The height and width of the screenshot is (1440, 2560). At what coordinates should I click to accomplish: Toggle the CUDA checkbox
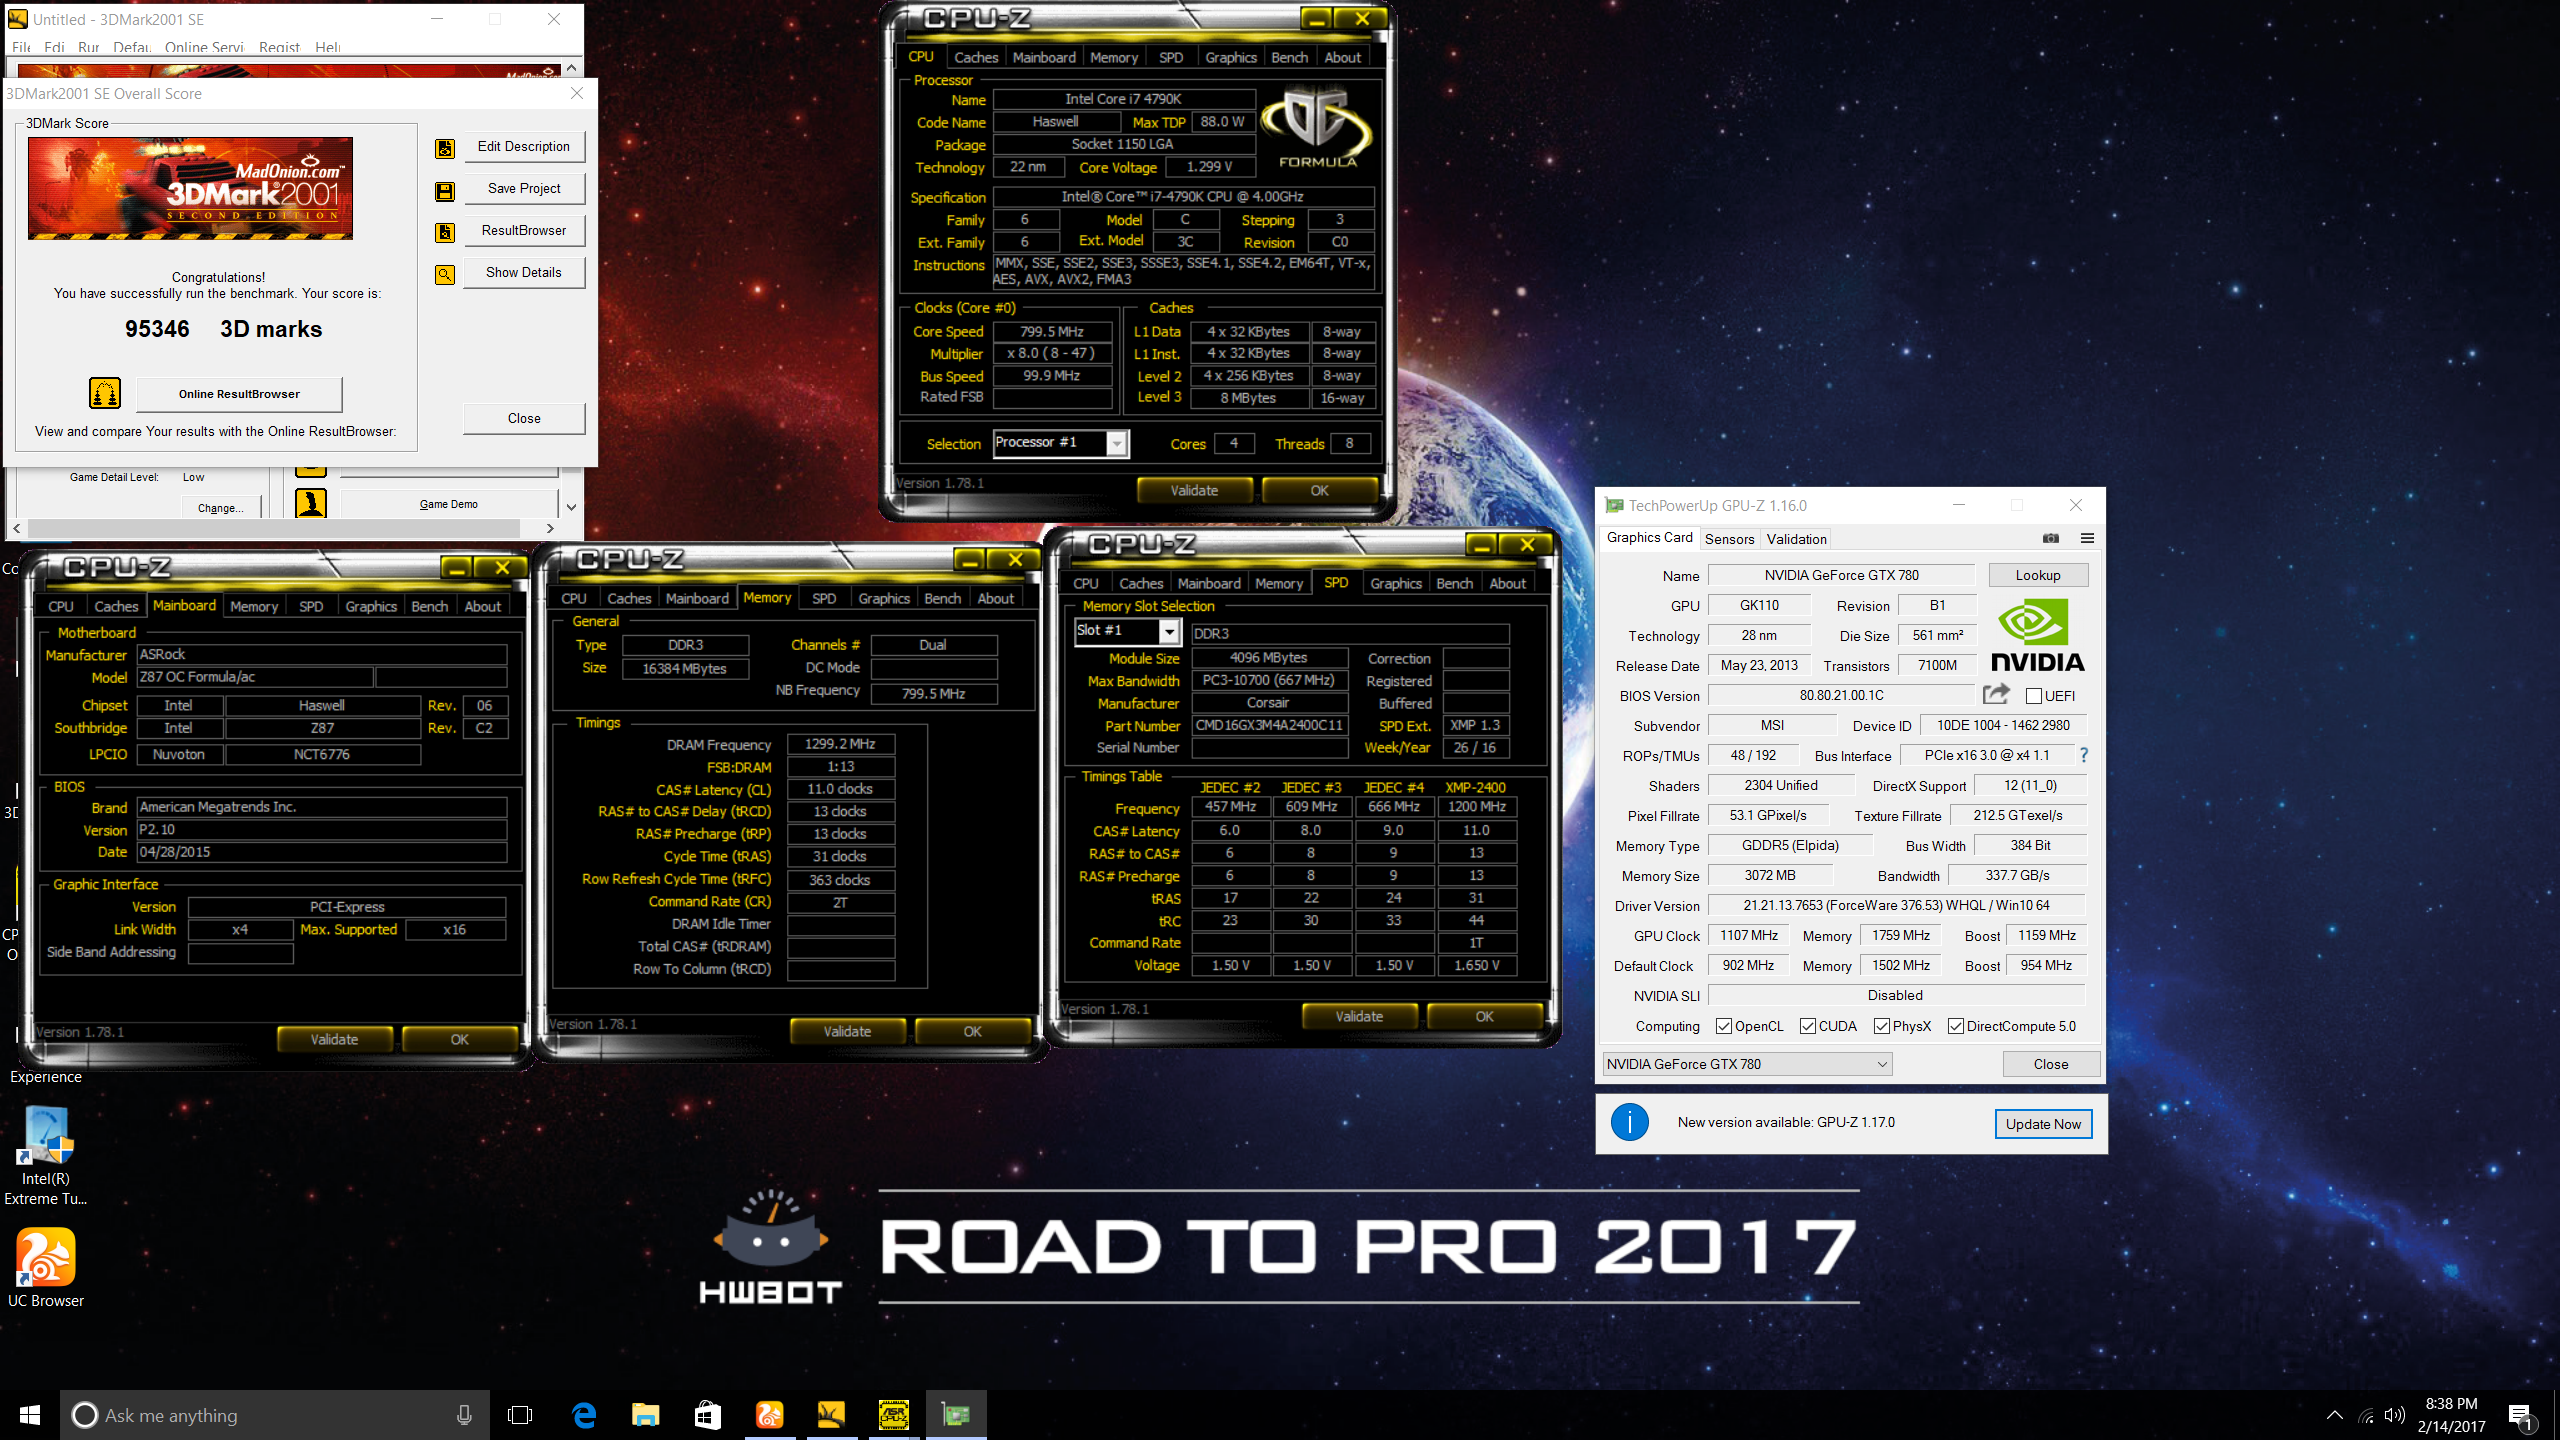(x=1808, y=1026)
